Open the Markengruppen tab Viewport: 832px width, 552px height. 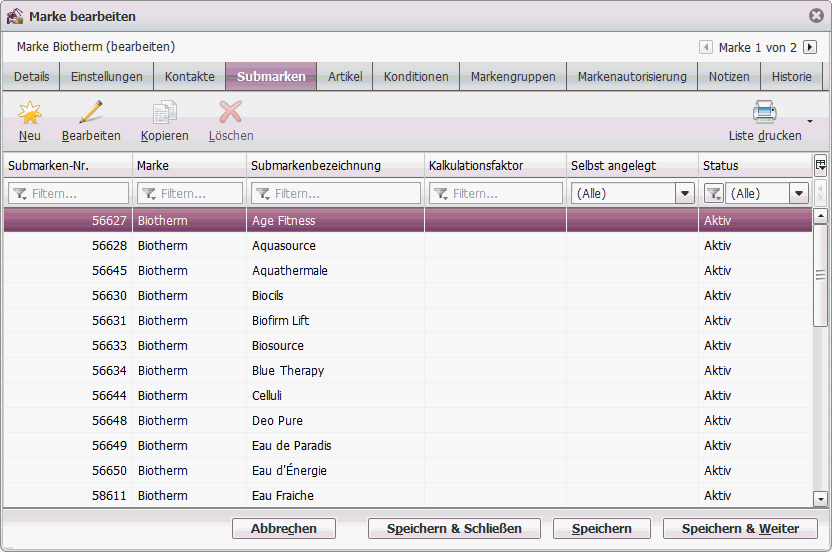click(x=513, y=77)
